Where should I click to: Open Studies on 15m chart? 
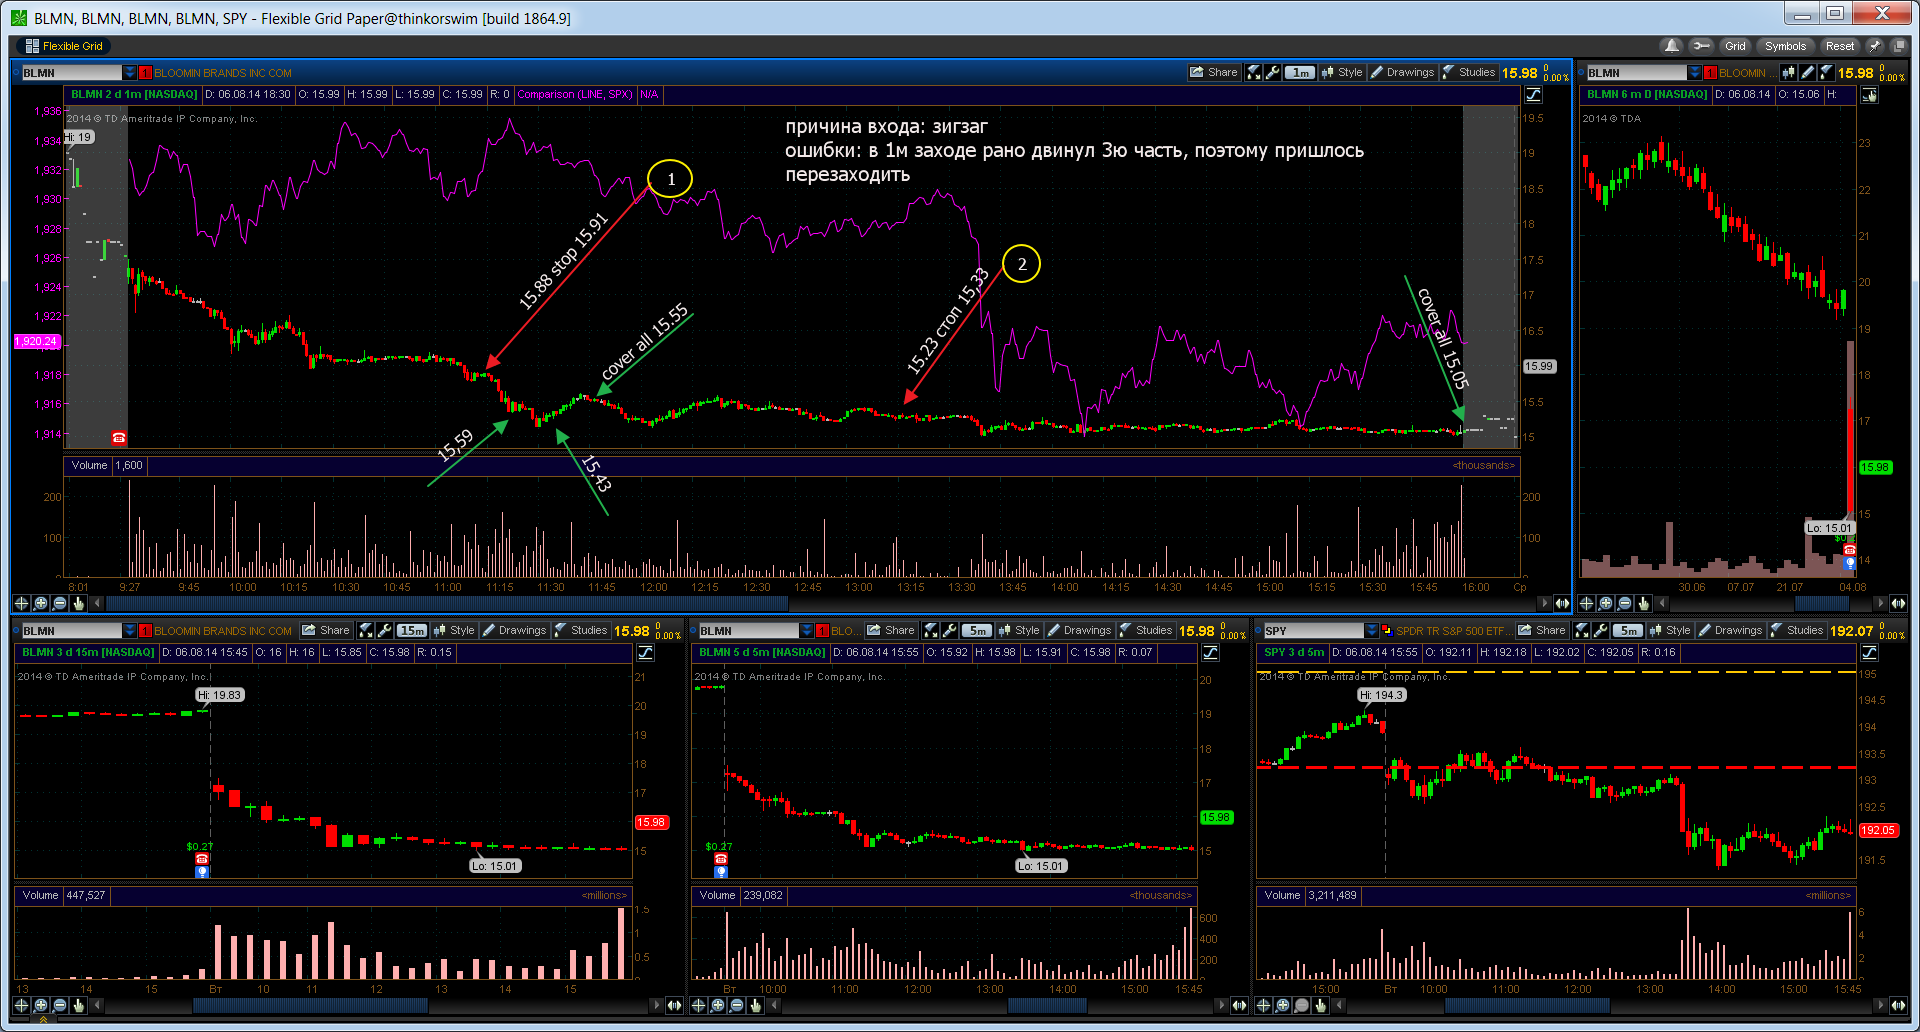[x=581, y=630]
